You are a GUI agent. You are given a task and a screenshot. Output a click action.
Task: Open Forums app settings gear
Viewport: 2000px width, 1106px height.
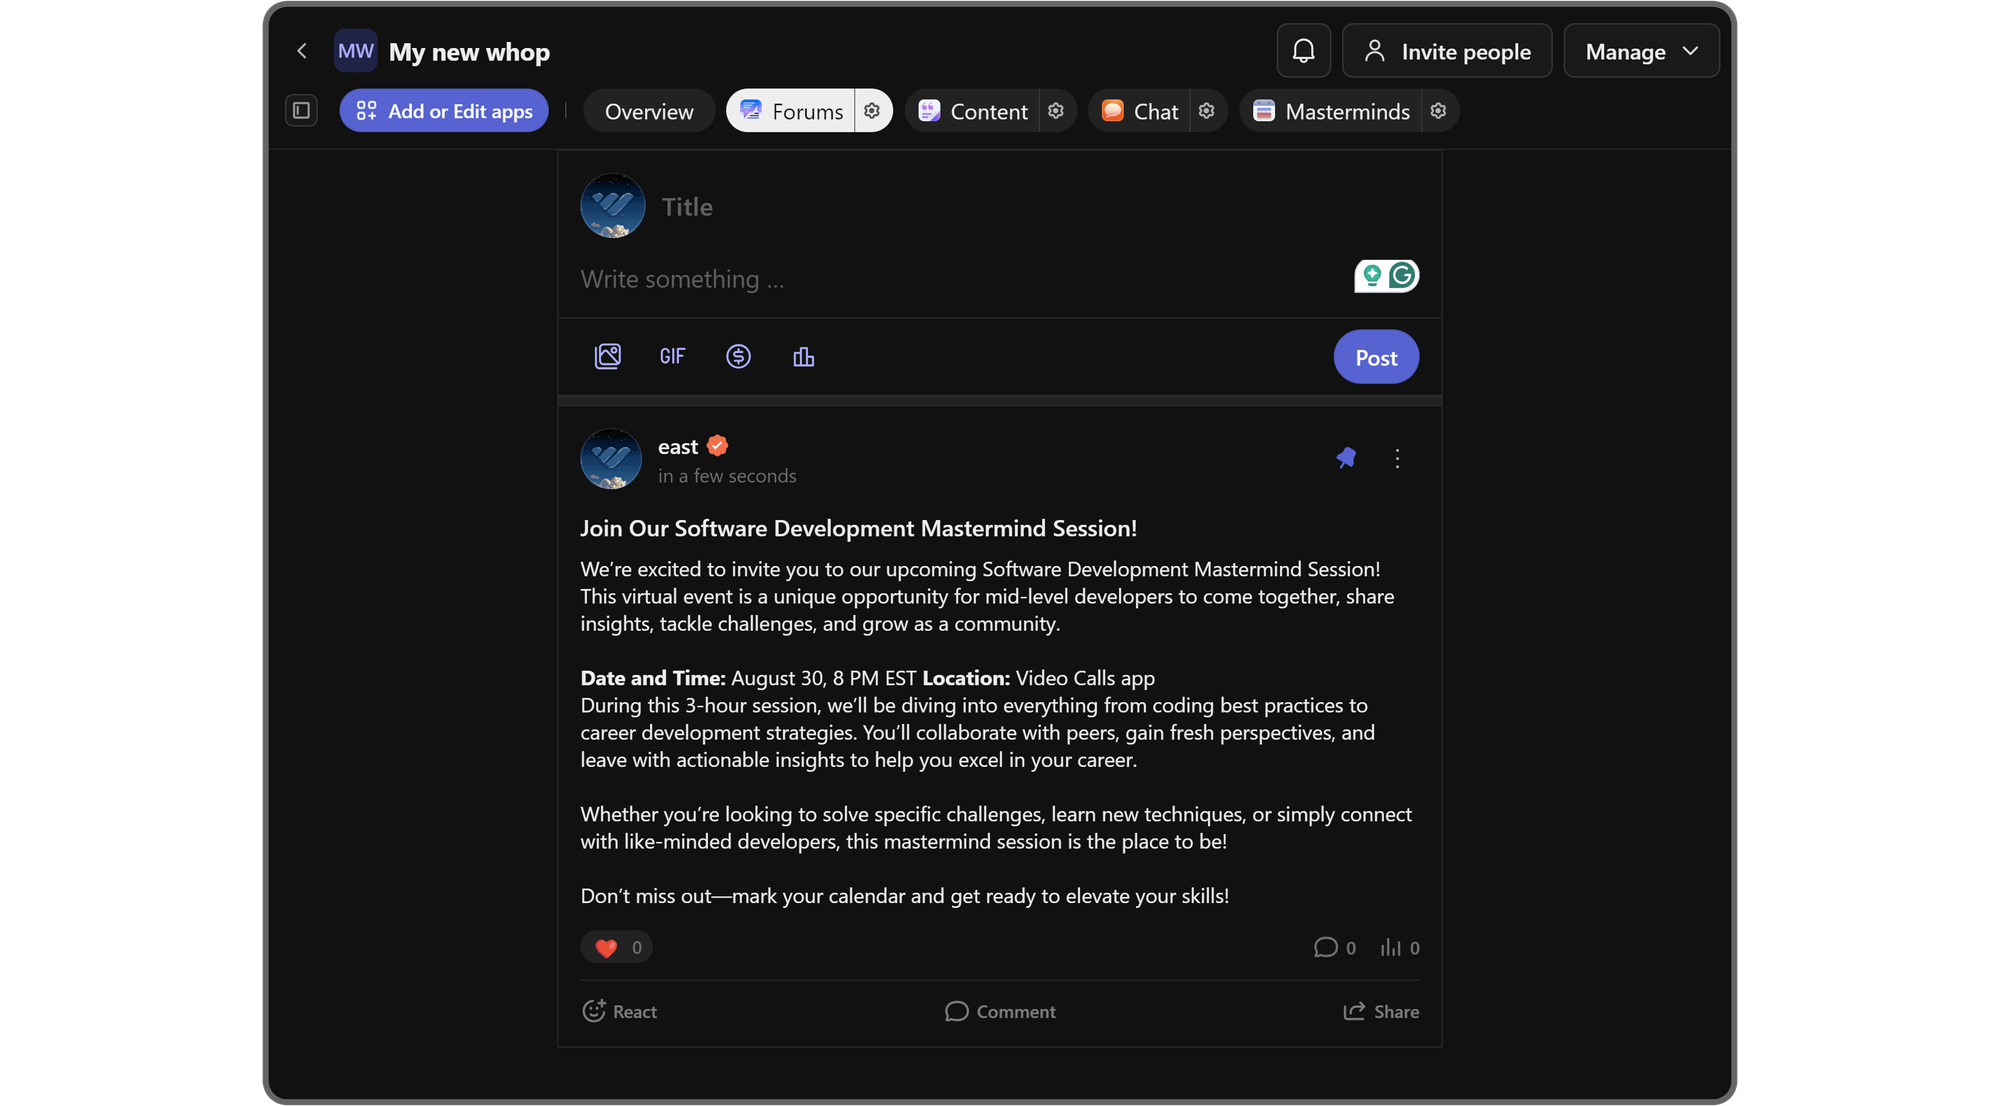click(x=872, y=111)
